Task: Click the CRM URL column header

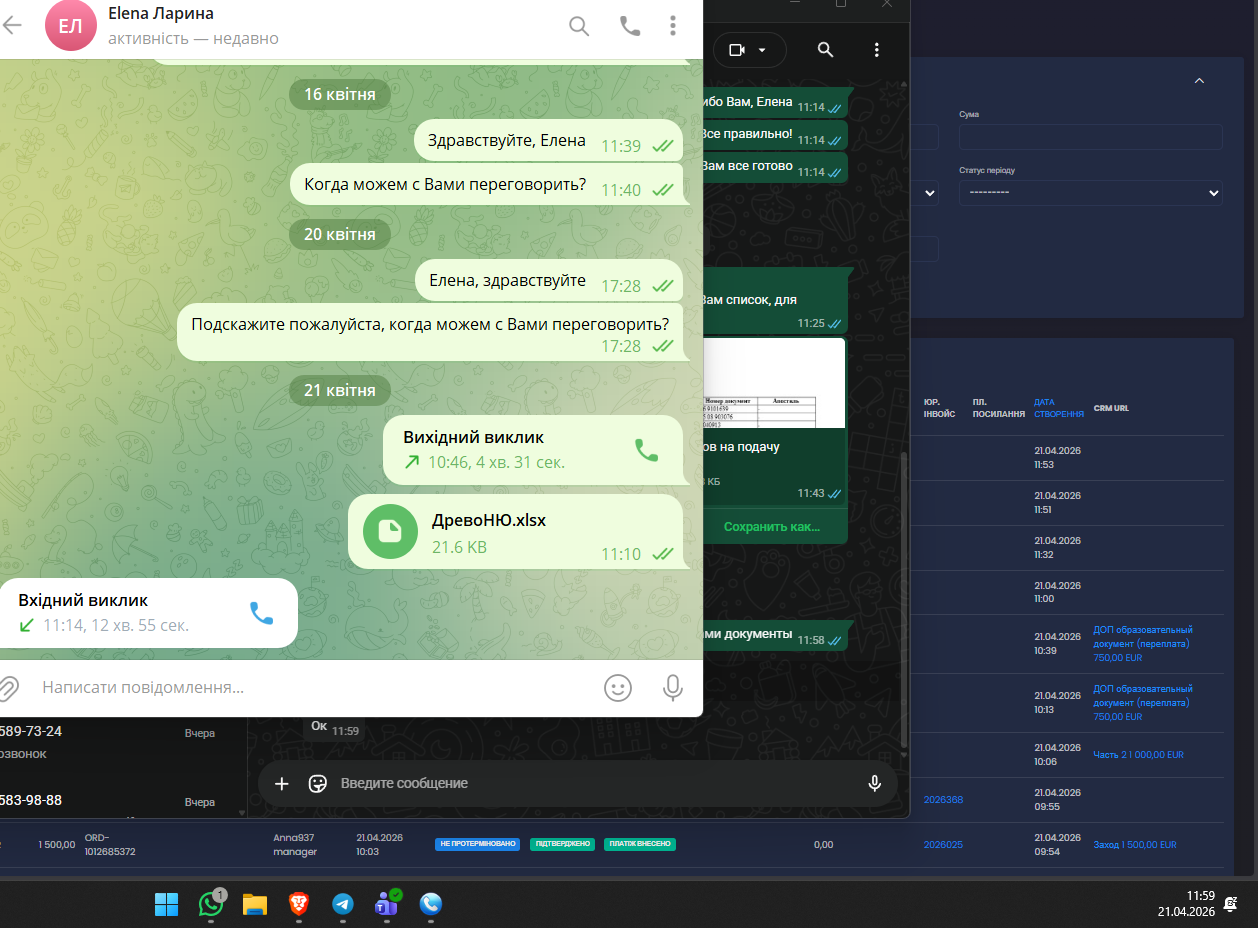Action: 1111,408
